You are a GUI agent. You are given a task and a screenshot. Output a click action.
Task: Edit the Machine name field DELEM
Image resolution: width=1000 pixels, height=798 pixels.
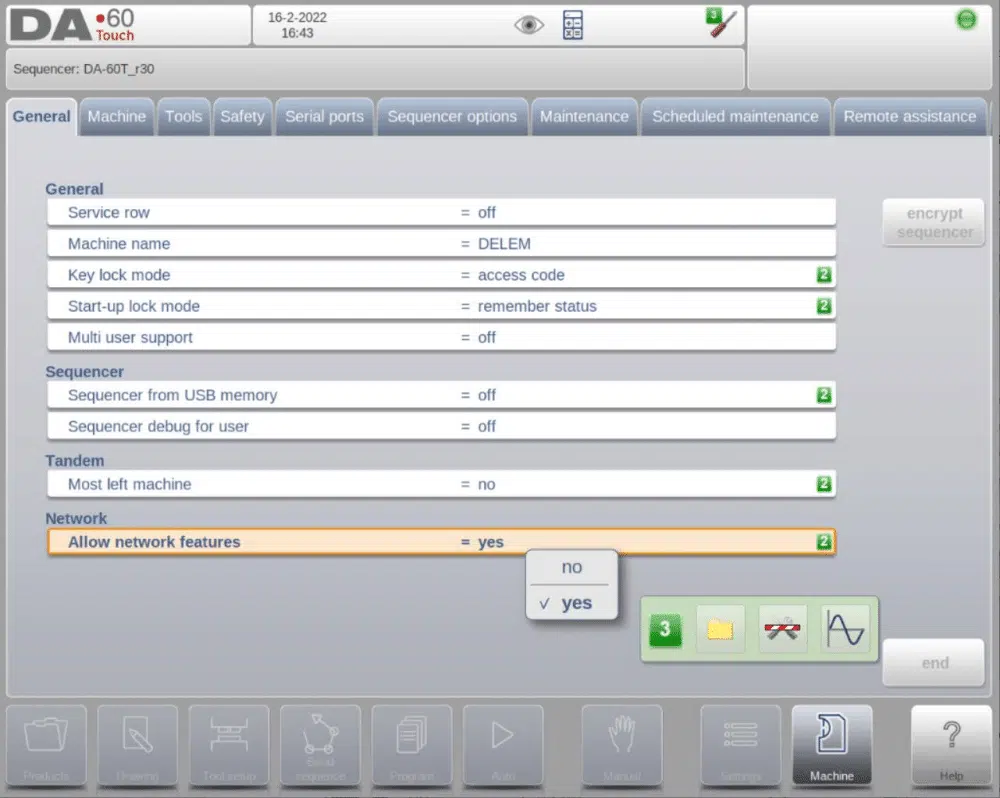[441, 244]
